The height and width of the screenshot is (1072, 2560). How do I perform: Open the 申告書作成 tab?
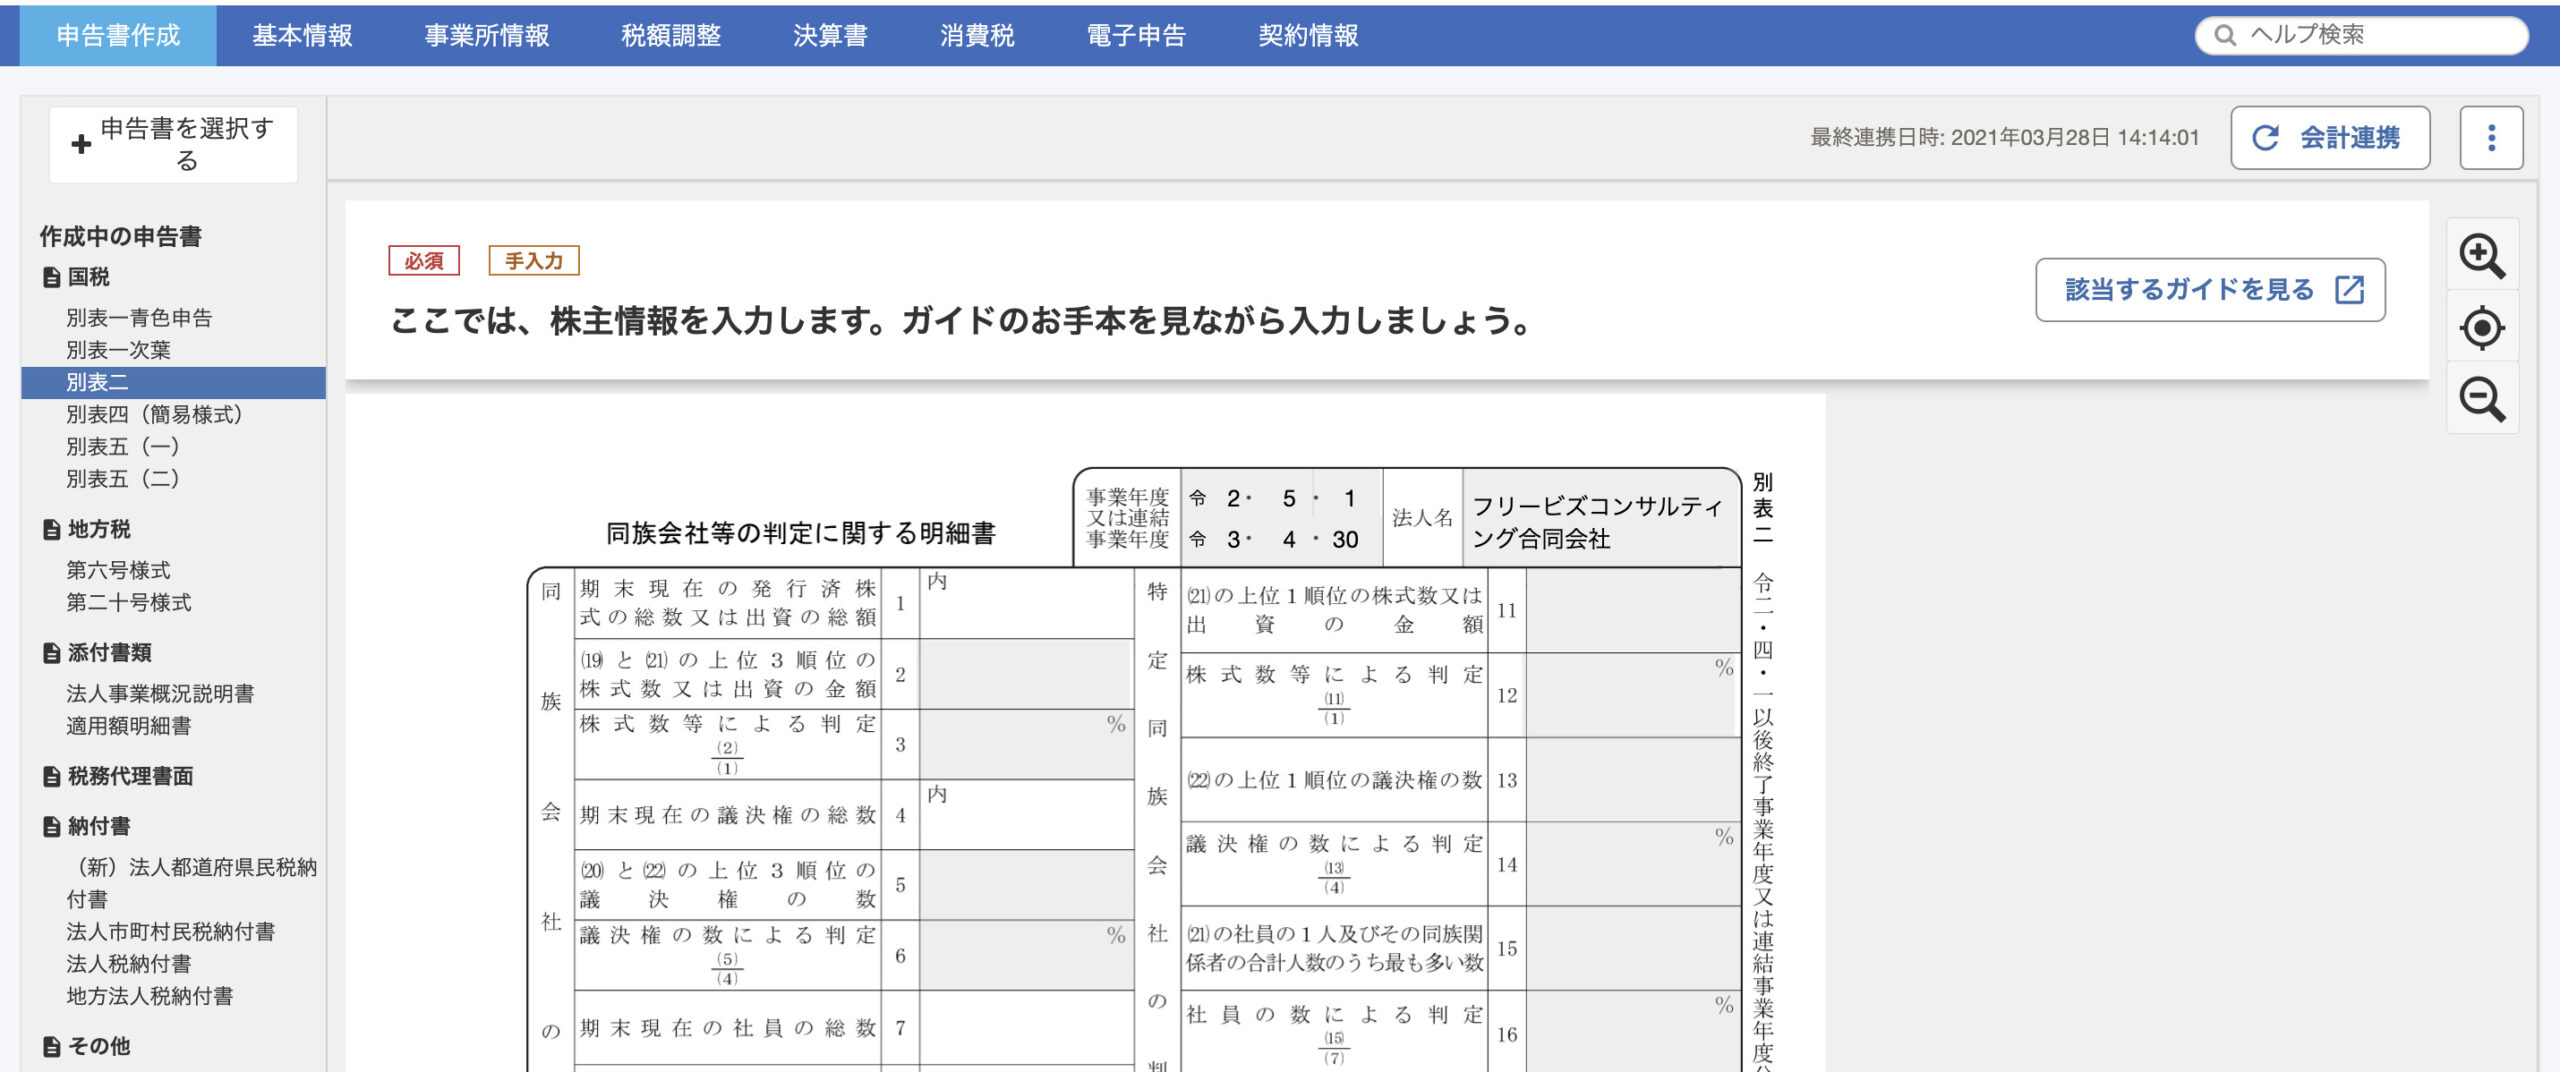pos(118,36)
